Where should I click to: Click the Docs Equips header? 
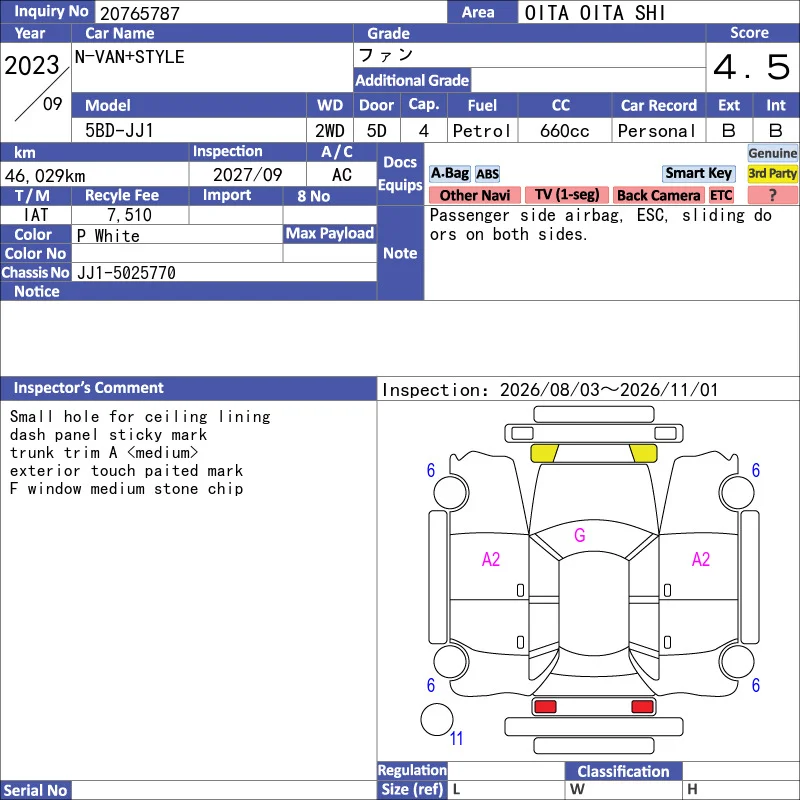[401, 173]
